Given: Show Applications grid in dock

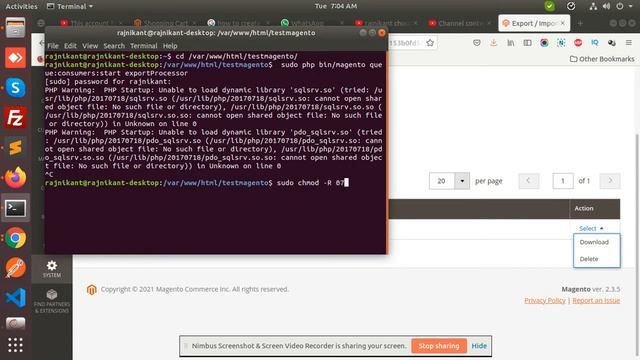Looking at the screenshot, I should pyautogui.click(x=16, y=345).
